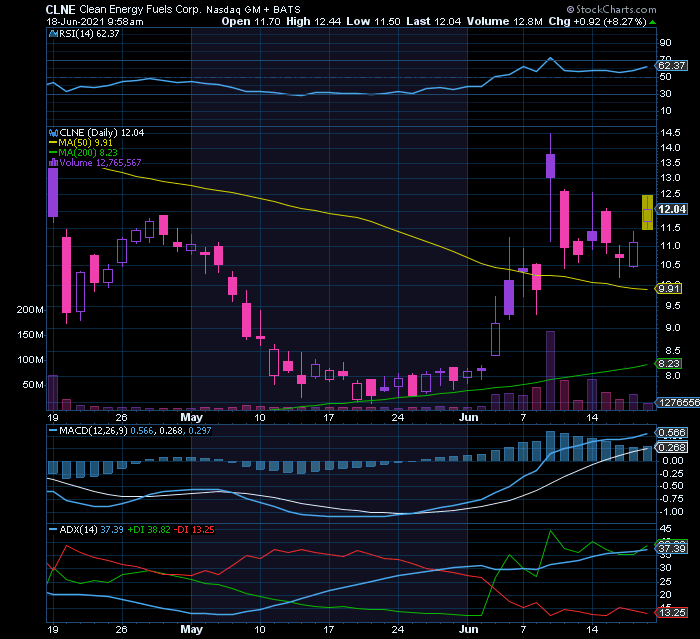Click the 0.566 MACD value tag

coord(671,432)
